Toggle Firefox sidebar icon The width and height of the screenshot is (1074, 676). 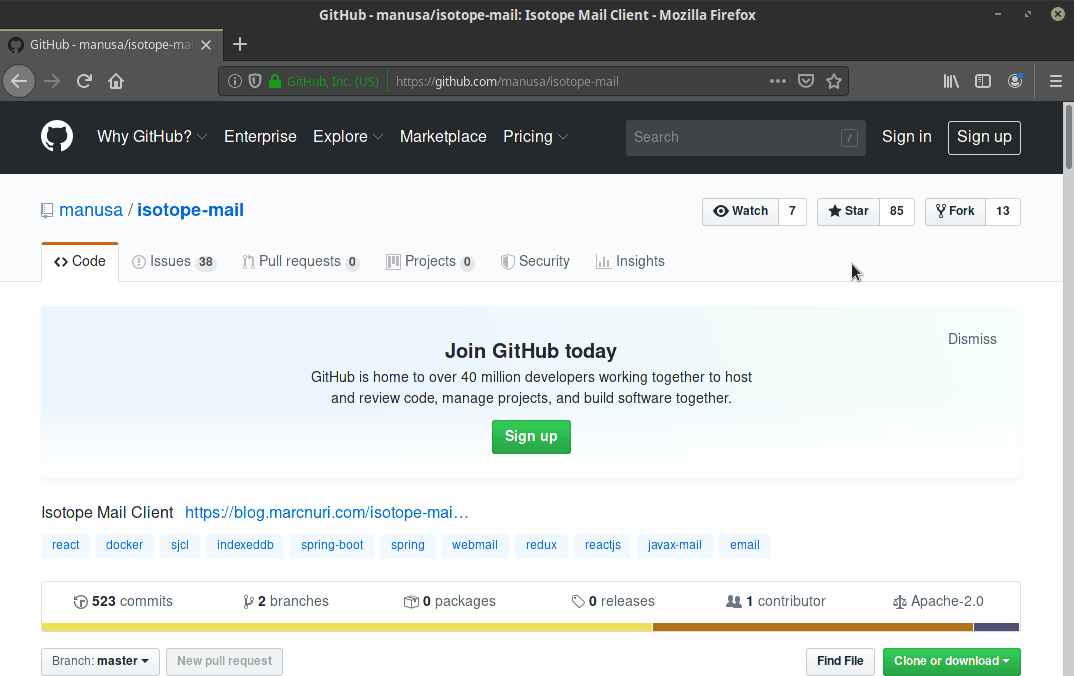click(983, 82)
